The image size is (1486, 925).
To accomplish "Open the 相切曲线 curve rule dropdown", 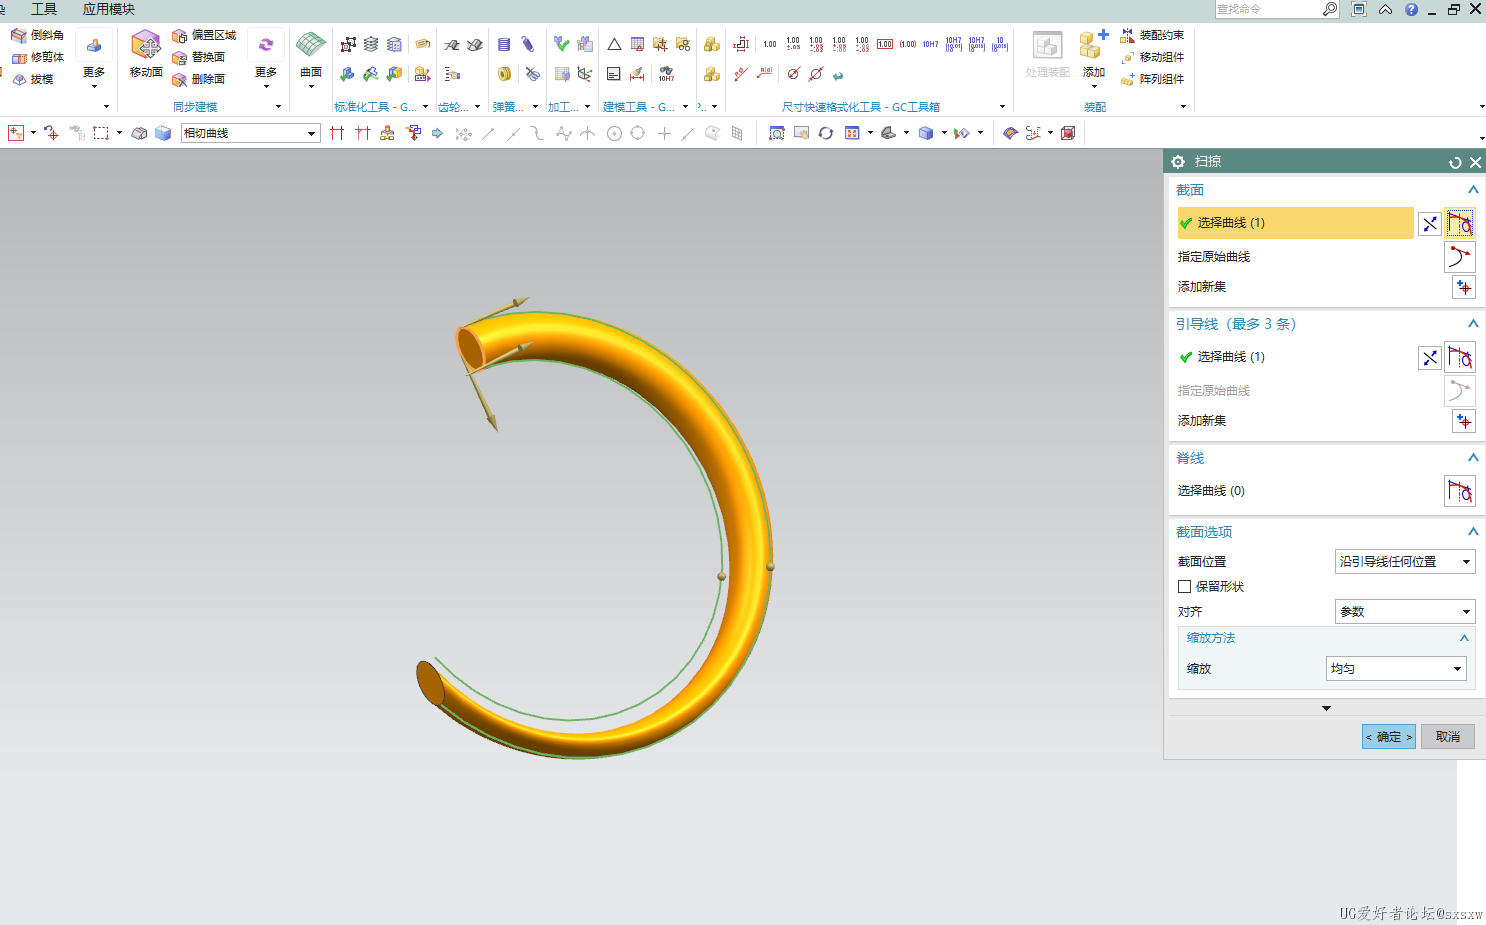I will coord(250,133).
